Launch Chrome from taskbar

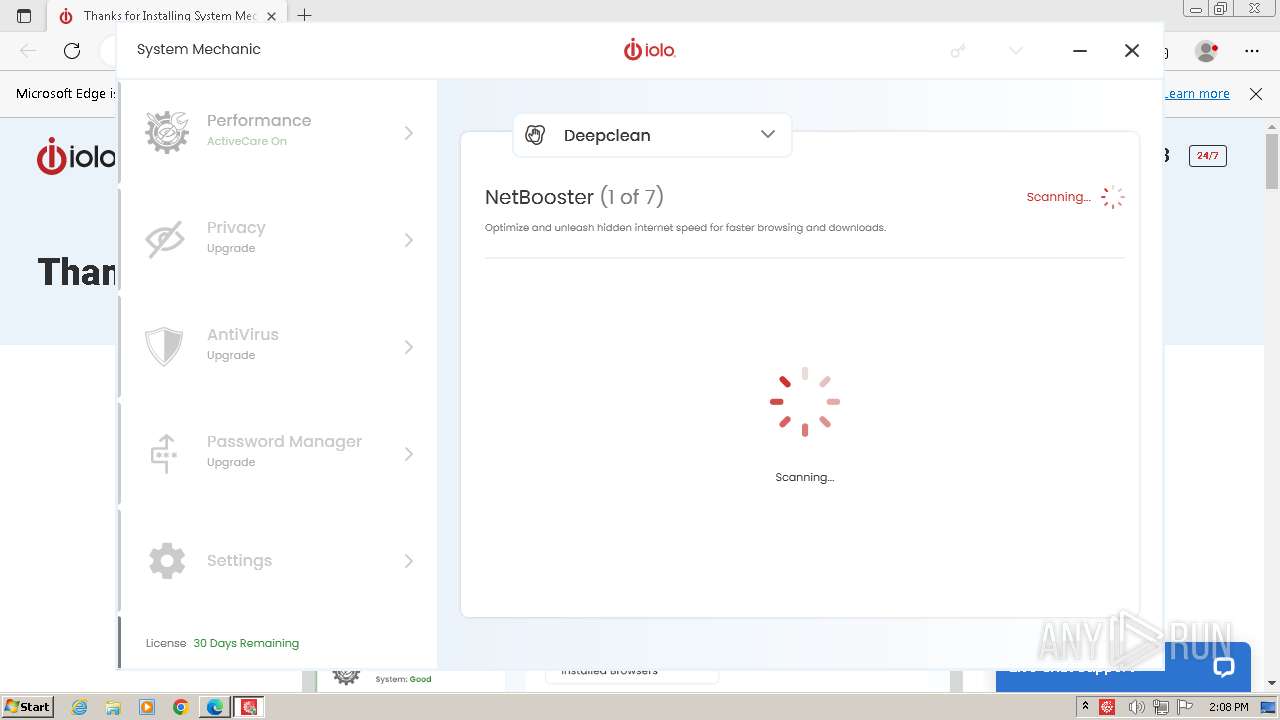coord(181,707)
